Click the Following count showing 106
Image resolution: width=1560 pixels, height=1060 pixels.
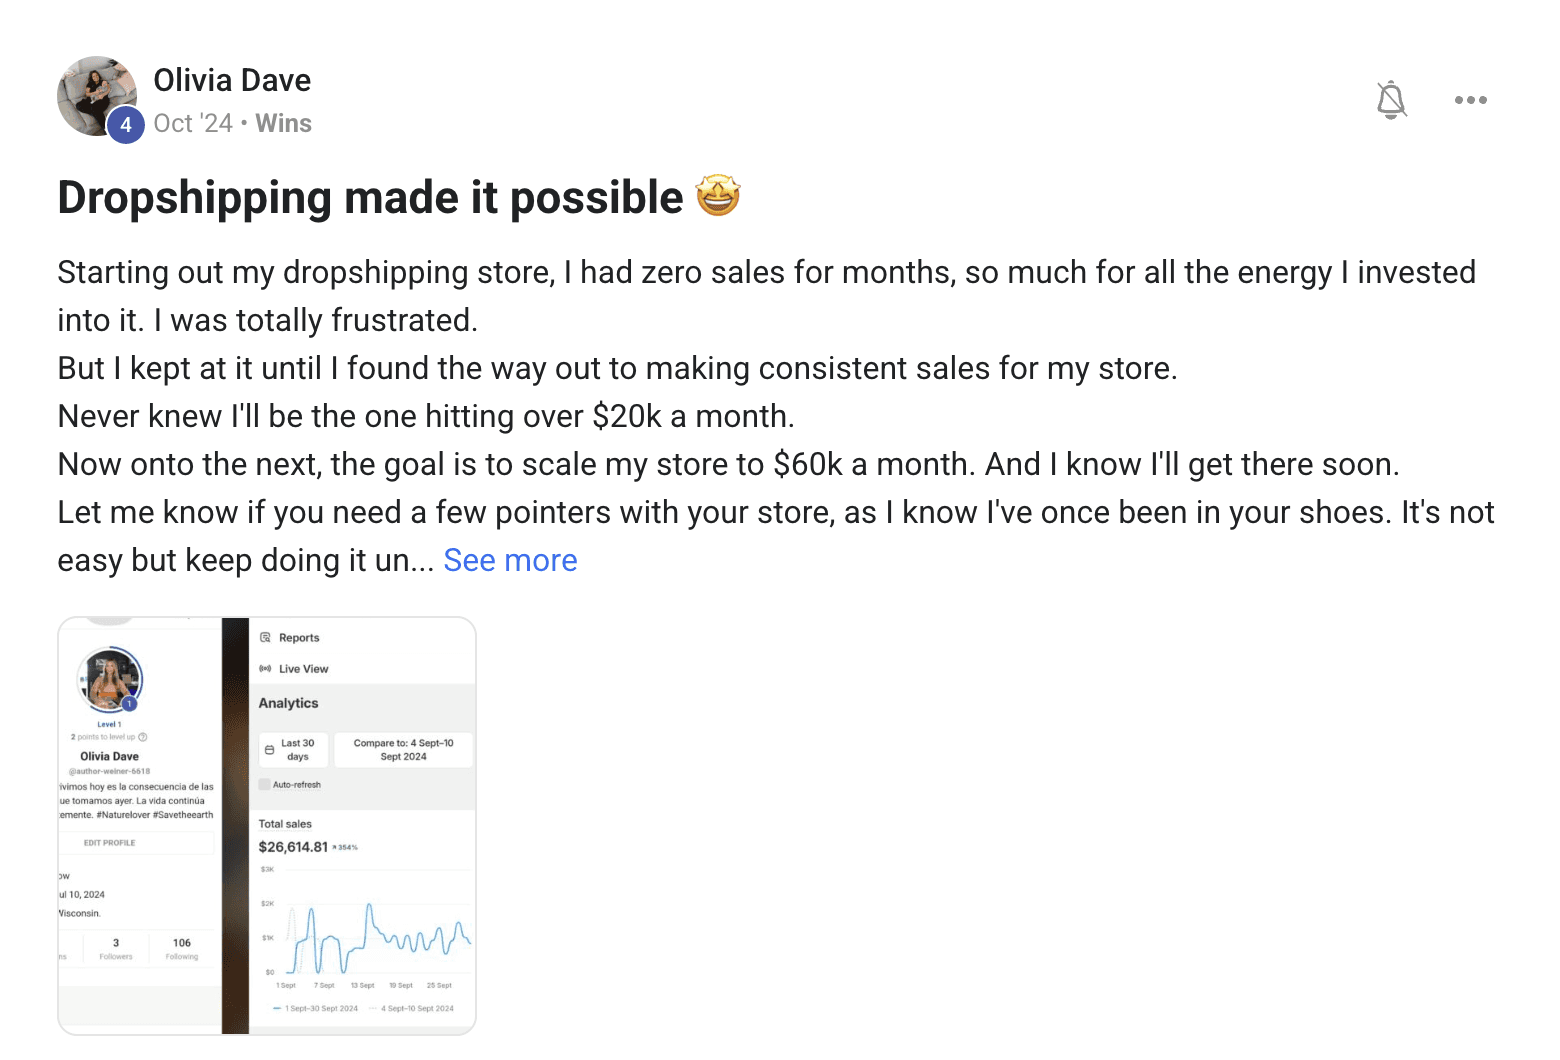tap(182, 948)
